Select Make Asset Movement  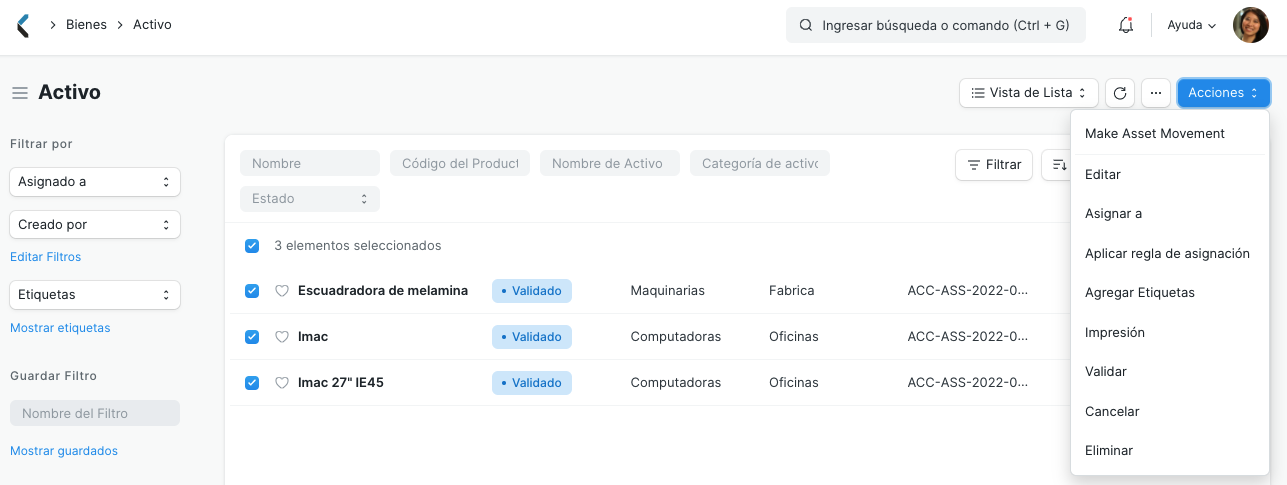point(1170,134)
